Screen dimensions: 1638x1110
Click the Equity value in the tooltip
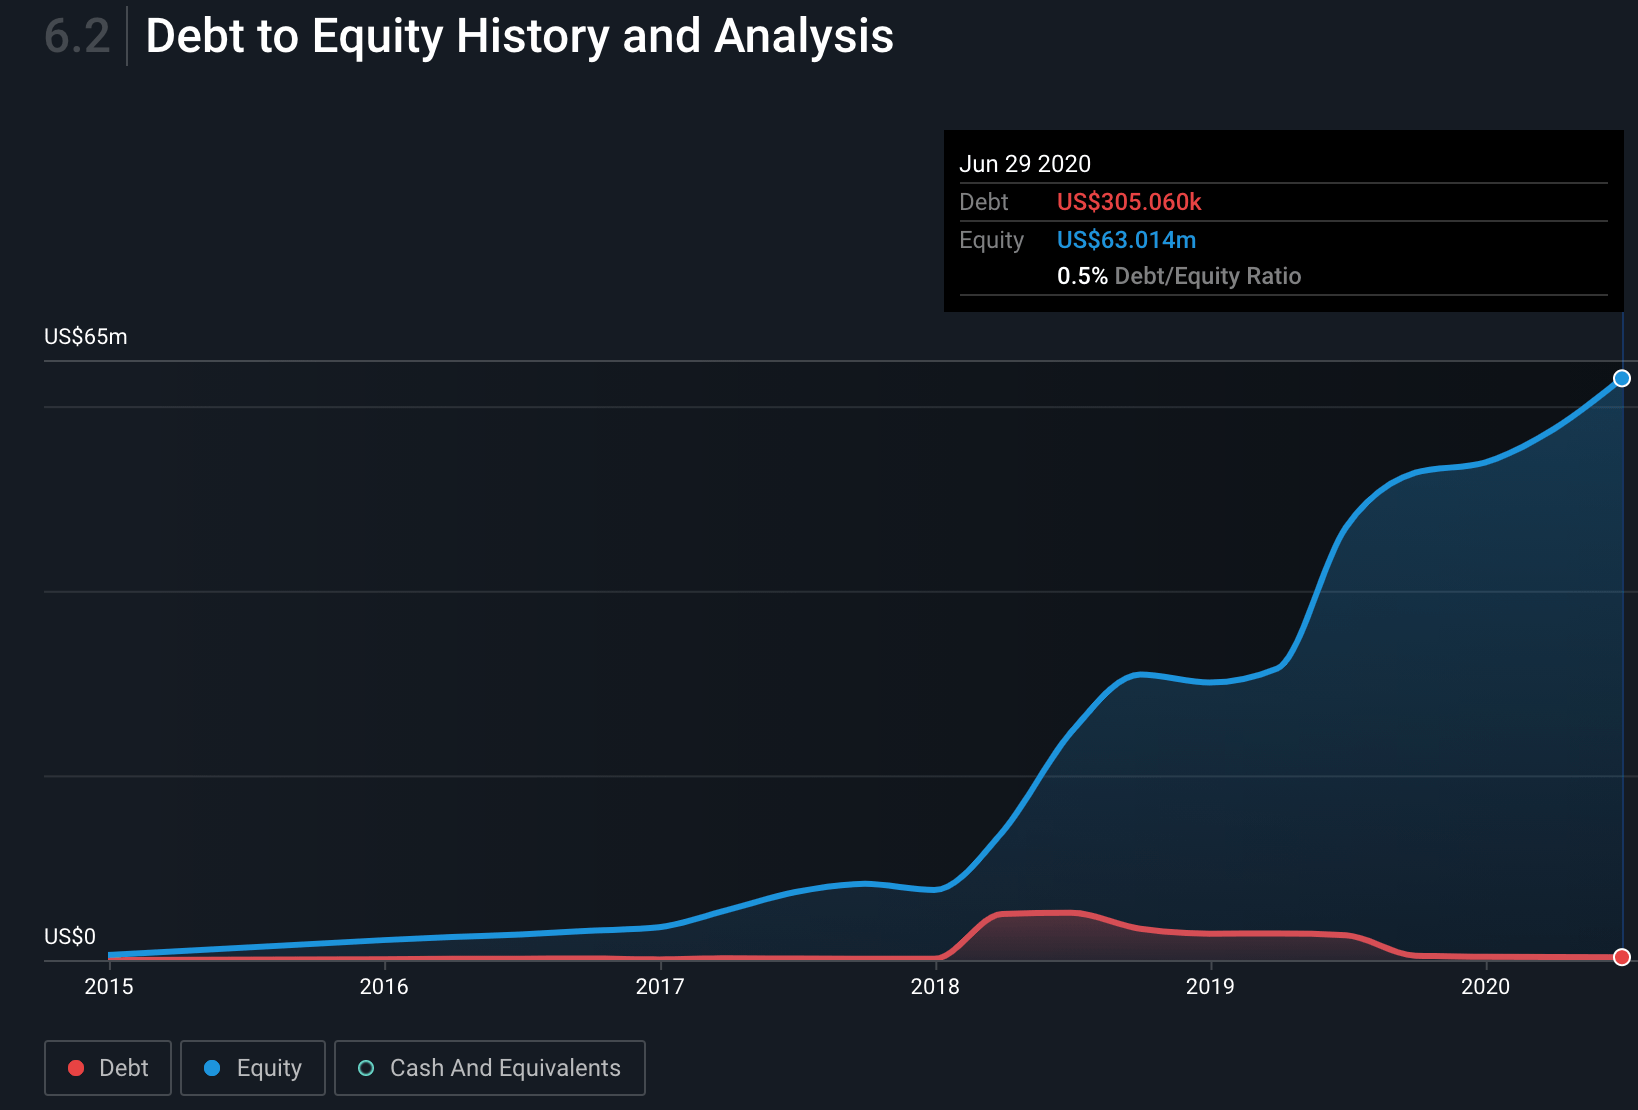point(1126,240)
